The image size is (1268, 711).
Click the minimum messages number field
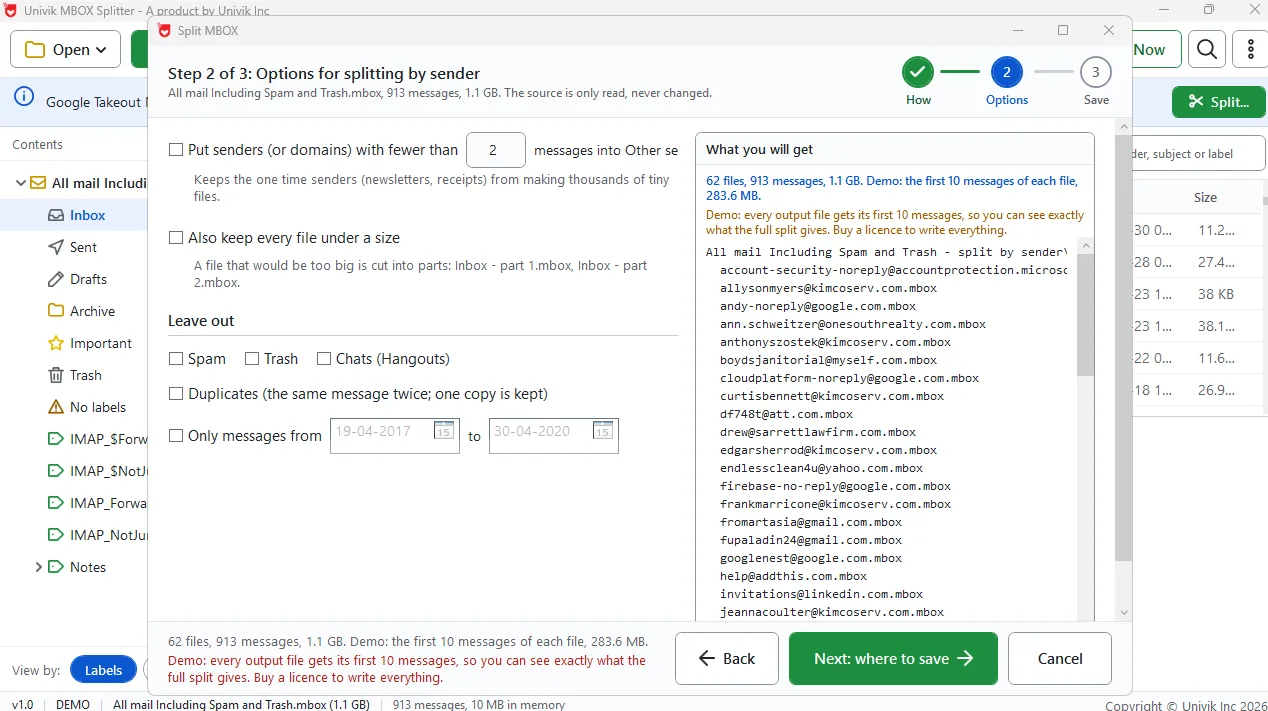click(496, 150)
